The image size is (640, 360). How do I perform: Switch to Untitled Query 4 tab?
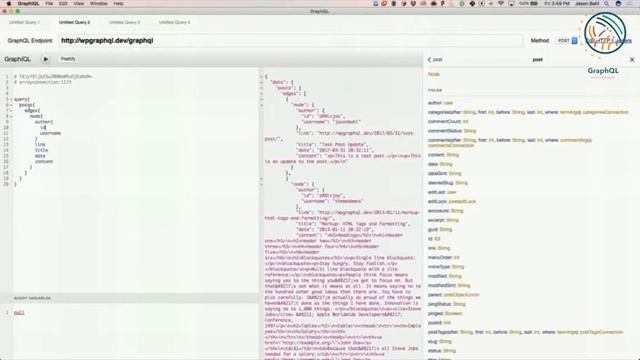[x=174, y=22]
